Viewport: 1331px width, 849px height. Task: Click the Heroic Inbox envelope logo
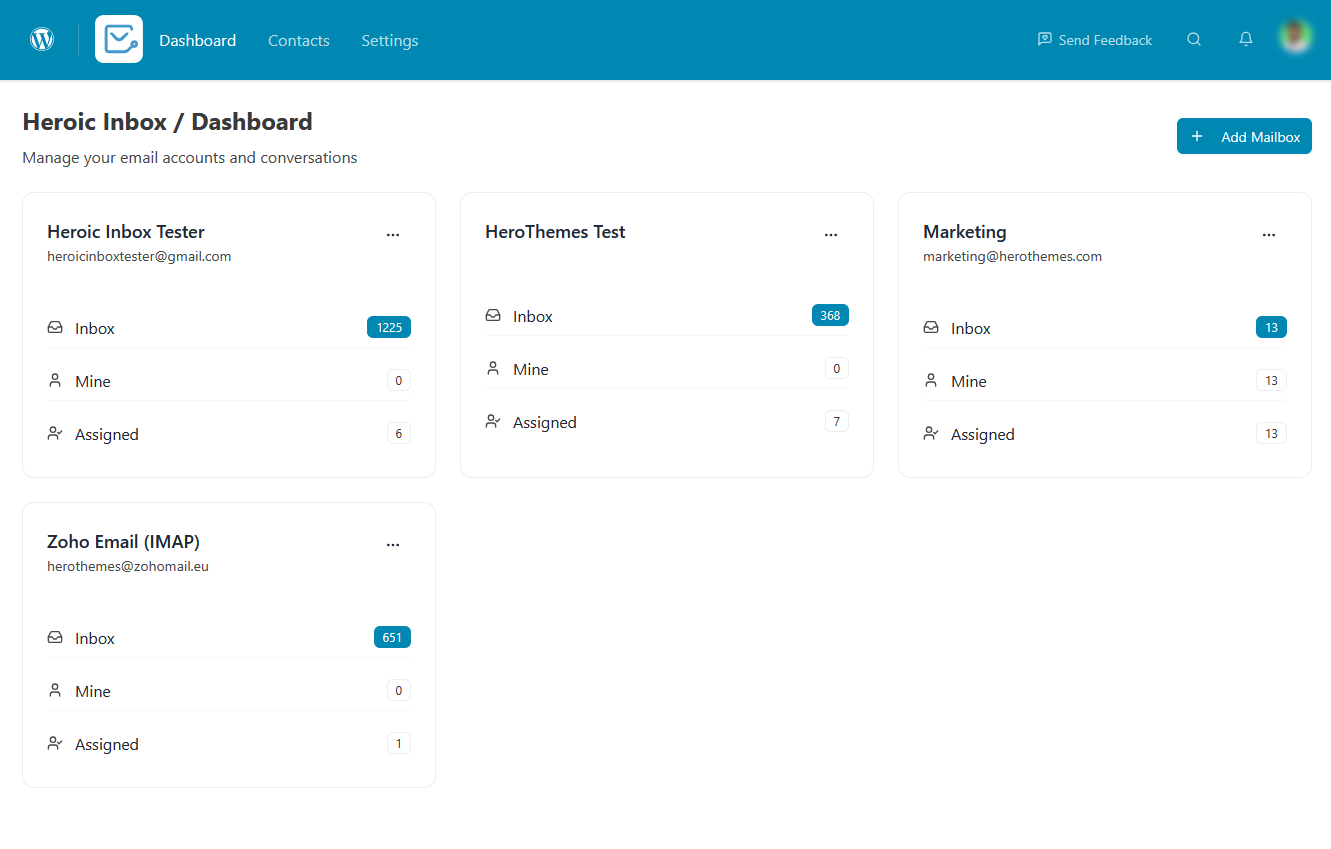[x=118, y=39]
